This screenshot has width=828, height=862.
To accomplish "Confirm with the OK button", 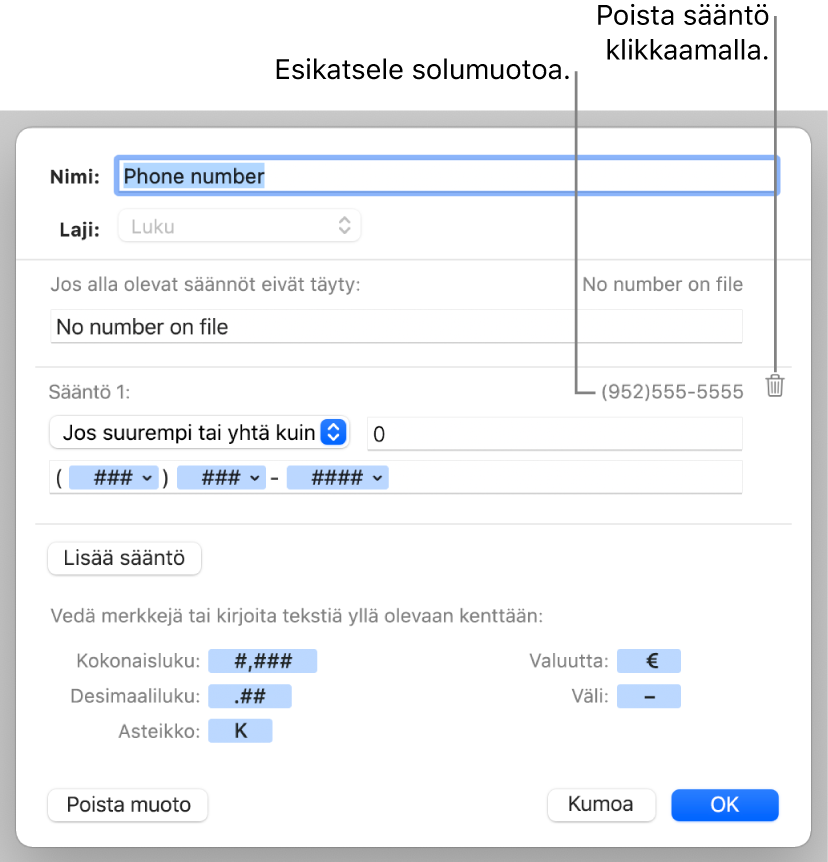I will [725, 804].
